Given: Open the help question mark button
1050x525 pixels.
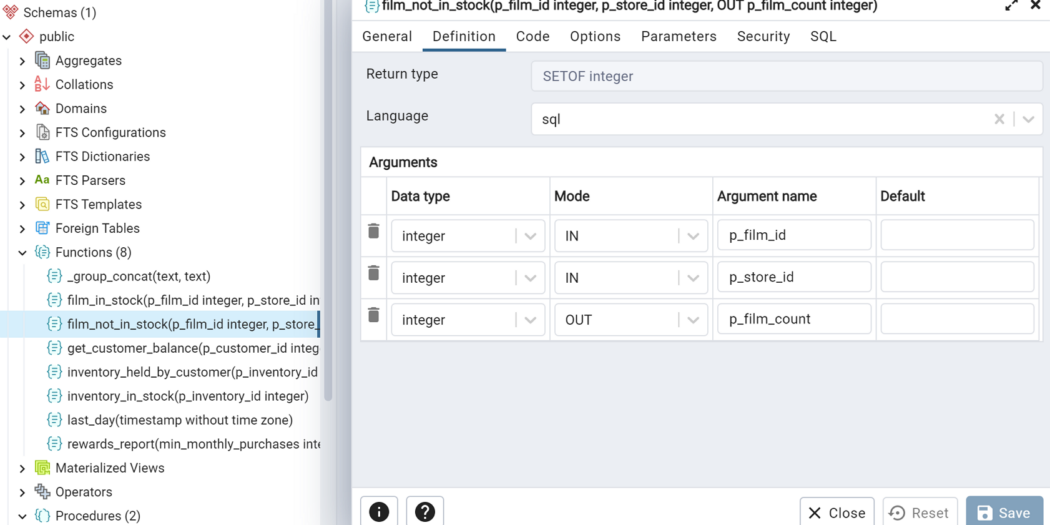Looking at the screenshot, I should [425, 512].
